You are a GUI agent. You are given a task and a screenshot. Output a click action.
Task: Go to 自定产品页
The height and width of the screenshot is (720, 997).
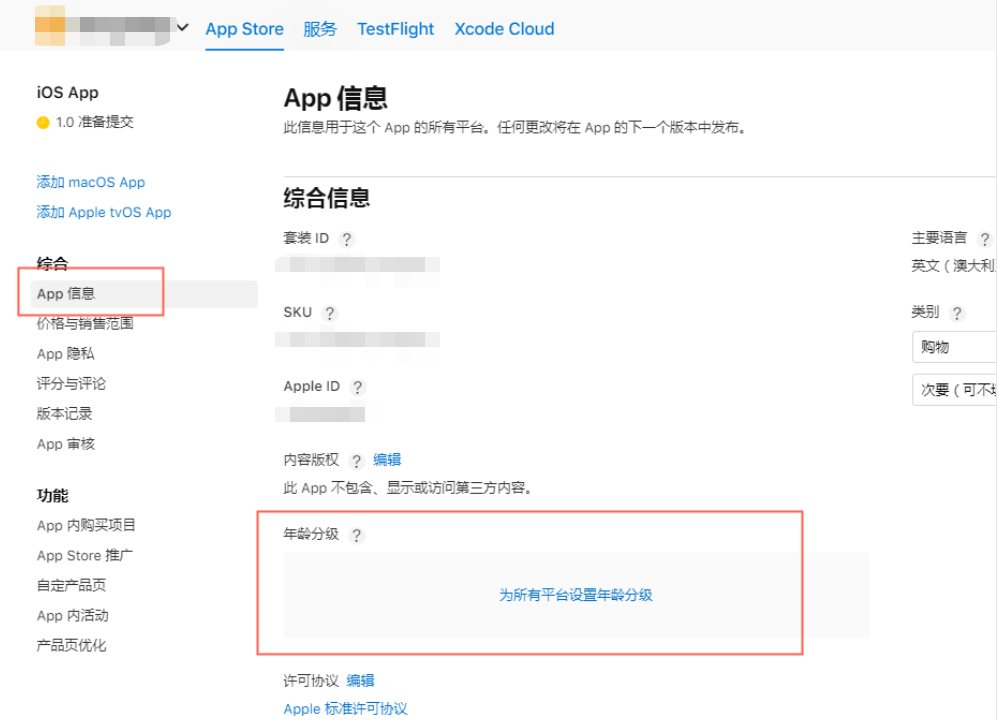point(71,585)
